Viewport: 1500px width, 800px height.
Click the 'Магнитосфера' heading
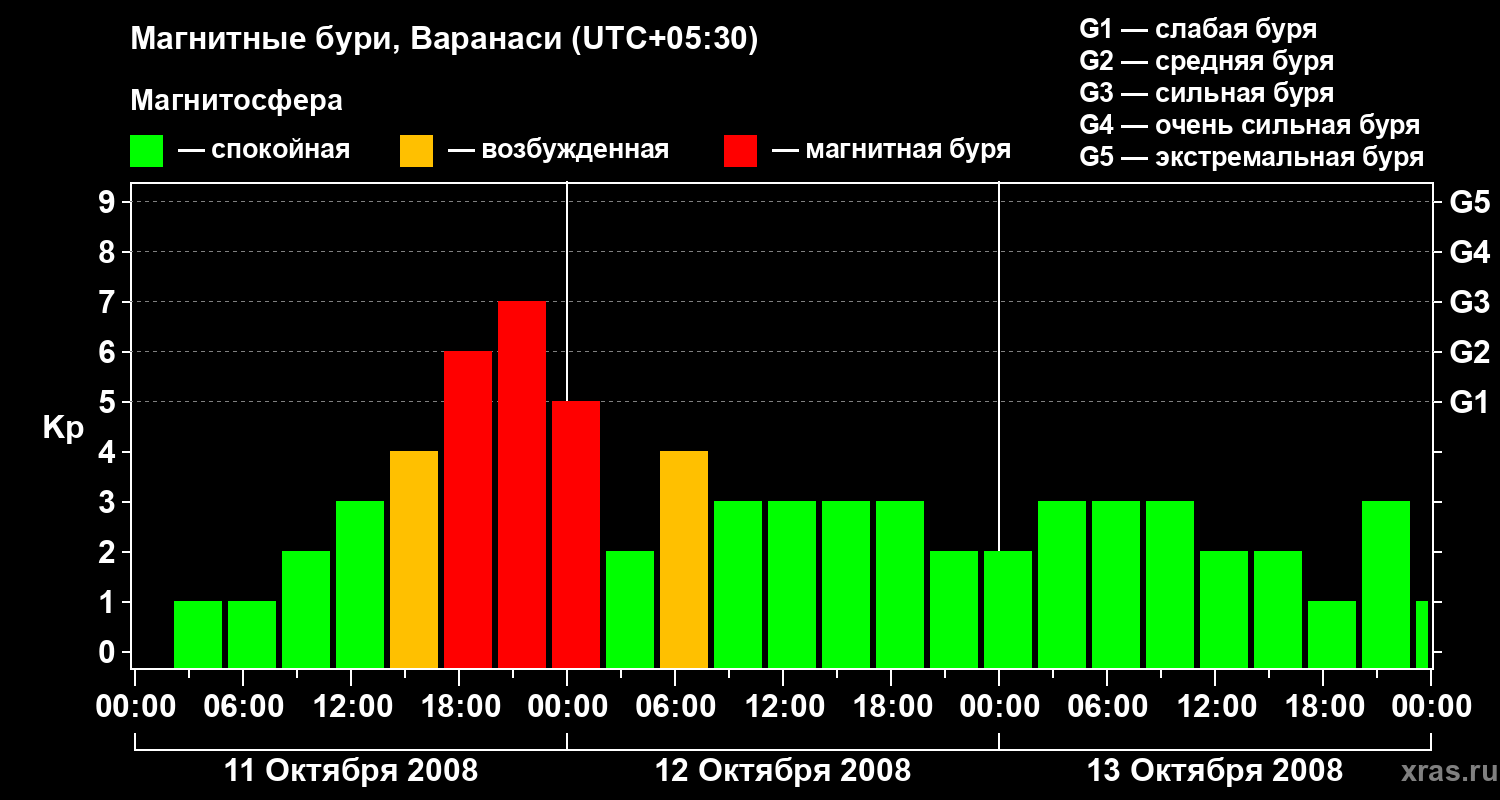click(x=237, y=101)
